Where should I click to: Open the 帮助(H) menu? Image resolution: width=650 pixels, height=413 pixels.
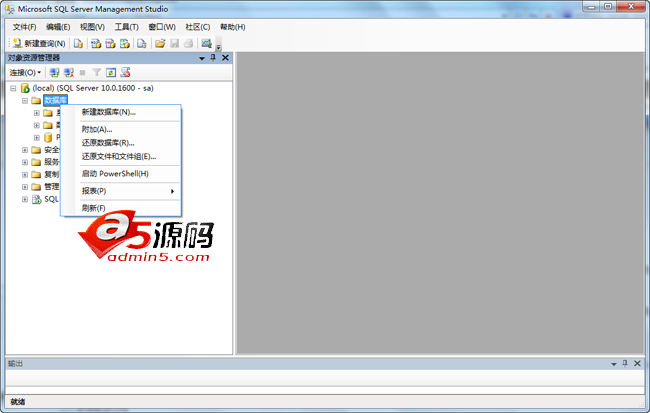(x=232, y=27)
